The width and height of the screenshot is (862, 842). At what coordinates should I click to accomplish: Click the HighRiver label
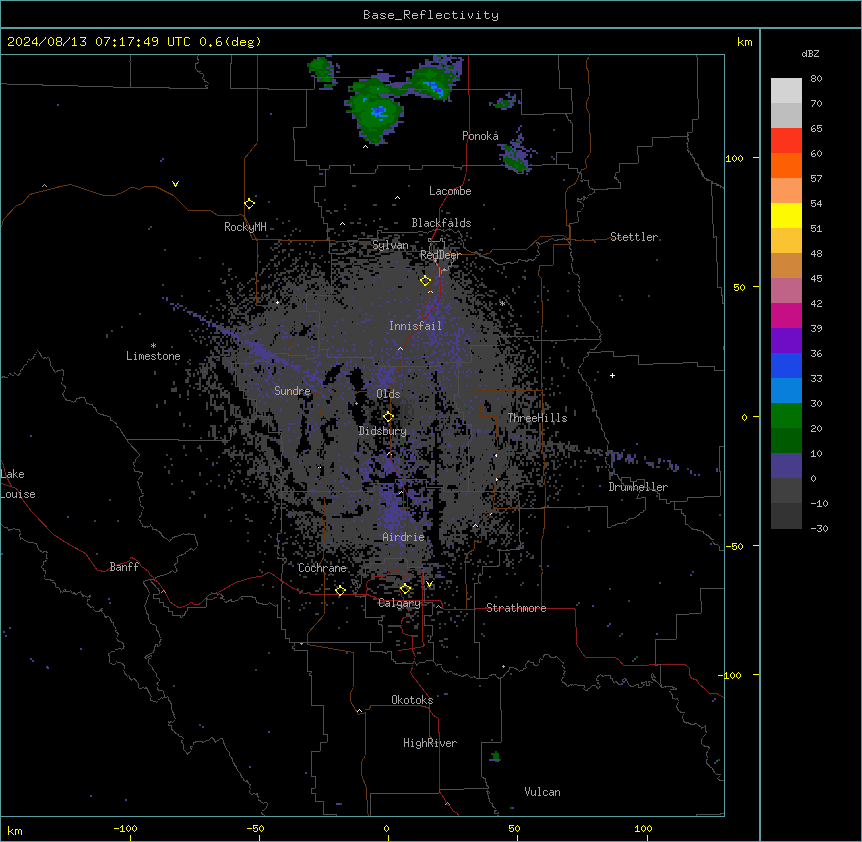click(x=429, y=743)
